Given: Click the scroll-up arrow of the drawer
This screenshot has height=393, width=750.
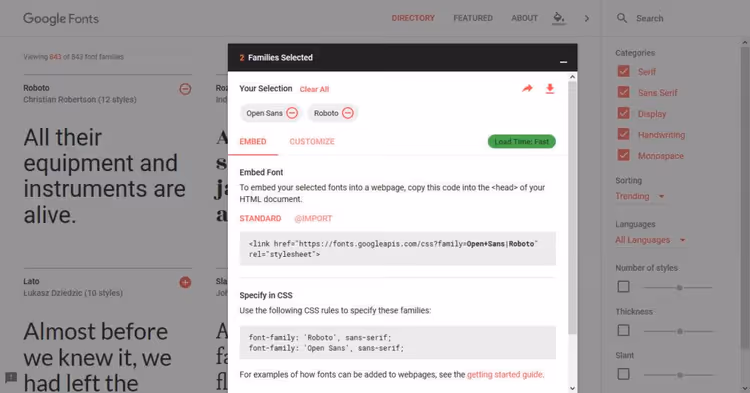Looking at the screenshot, I should point(572,76).
